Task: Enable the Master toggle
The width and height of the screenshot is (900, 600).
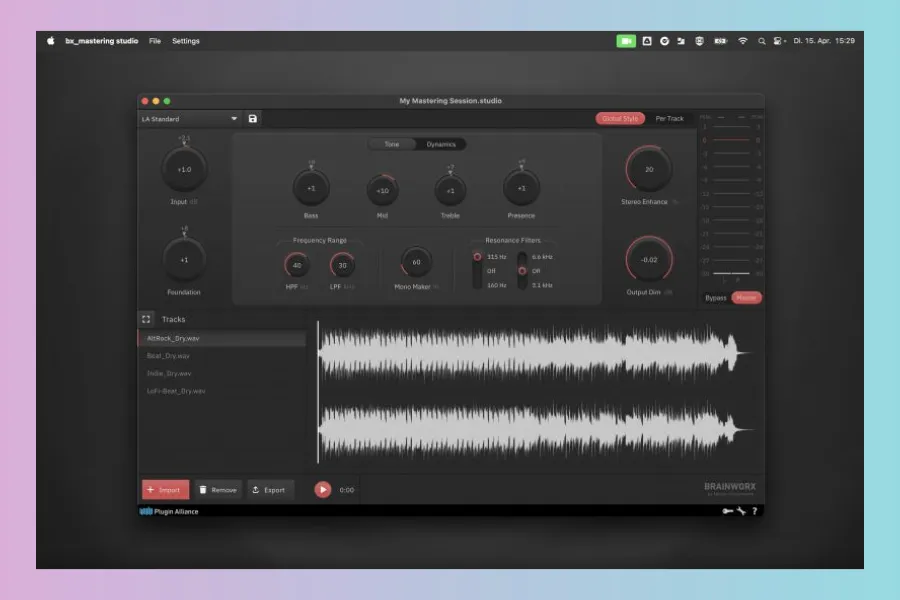Action: point(746,298)
